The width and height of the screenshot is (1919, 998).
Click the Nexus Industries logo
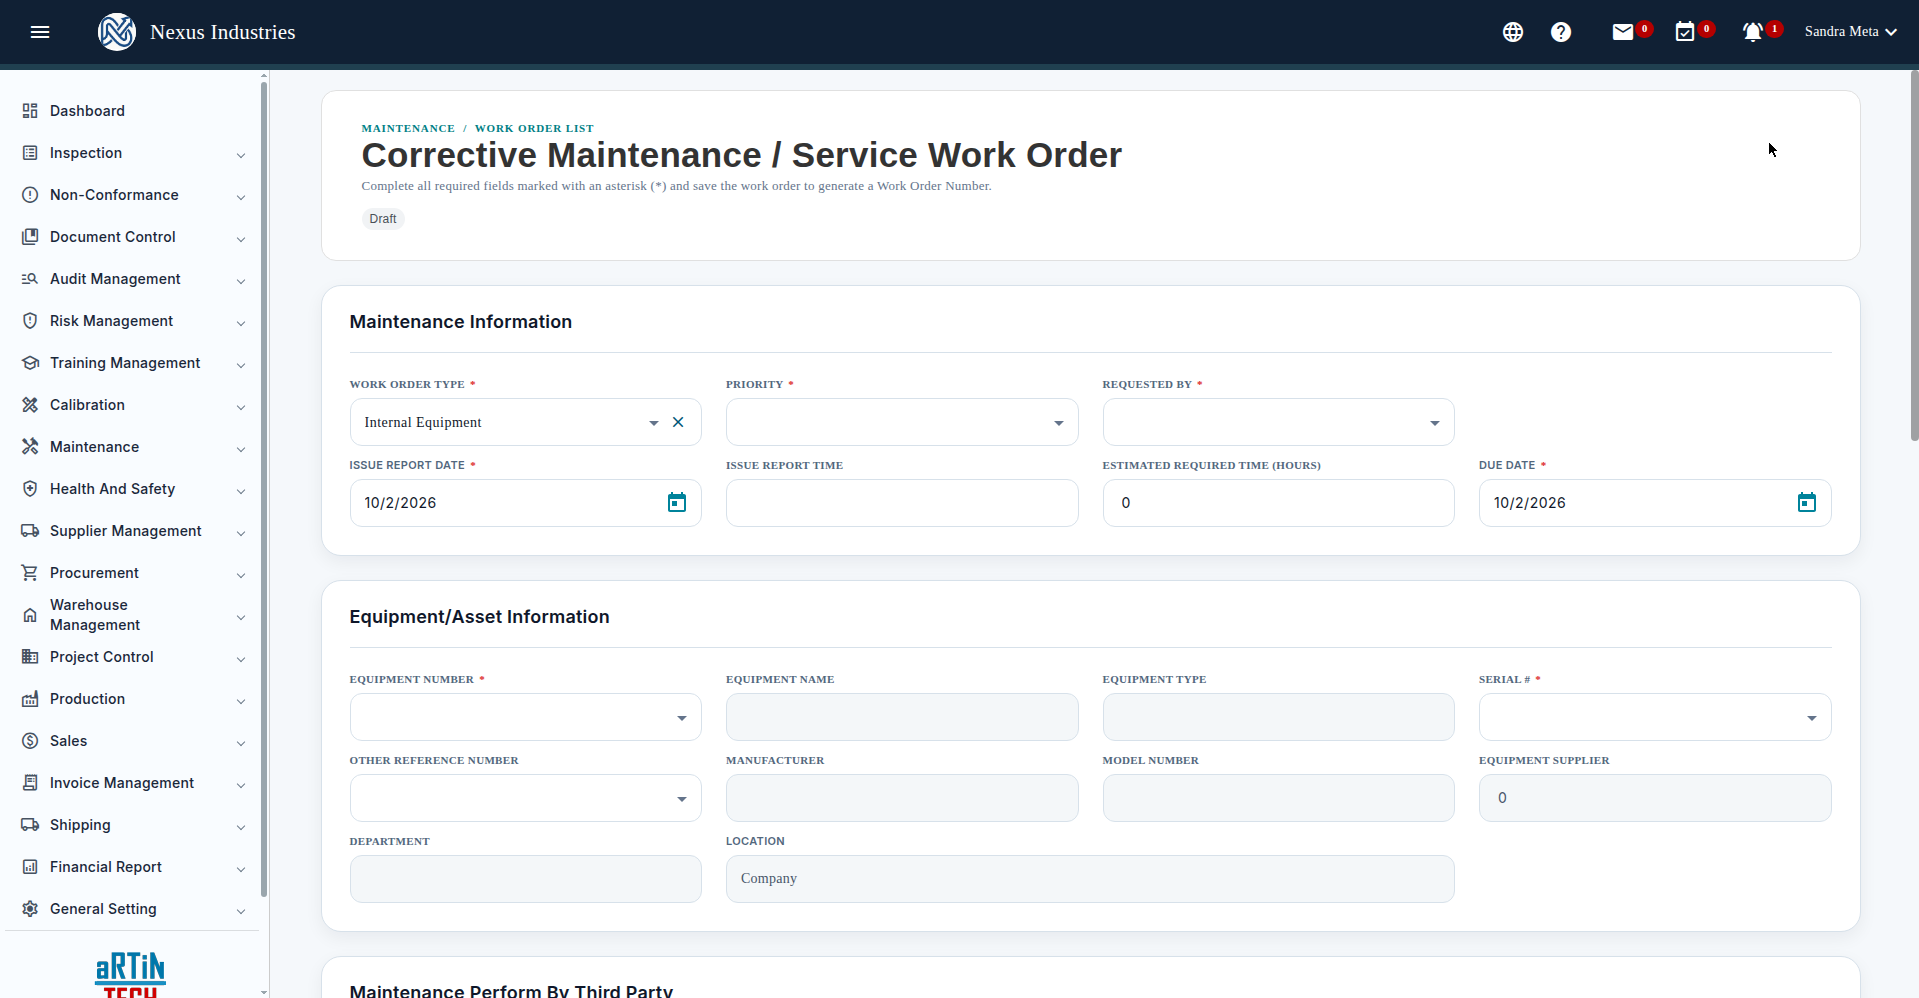coord(117,32)
